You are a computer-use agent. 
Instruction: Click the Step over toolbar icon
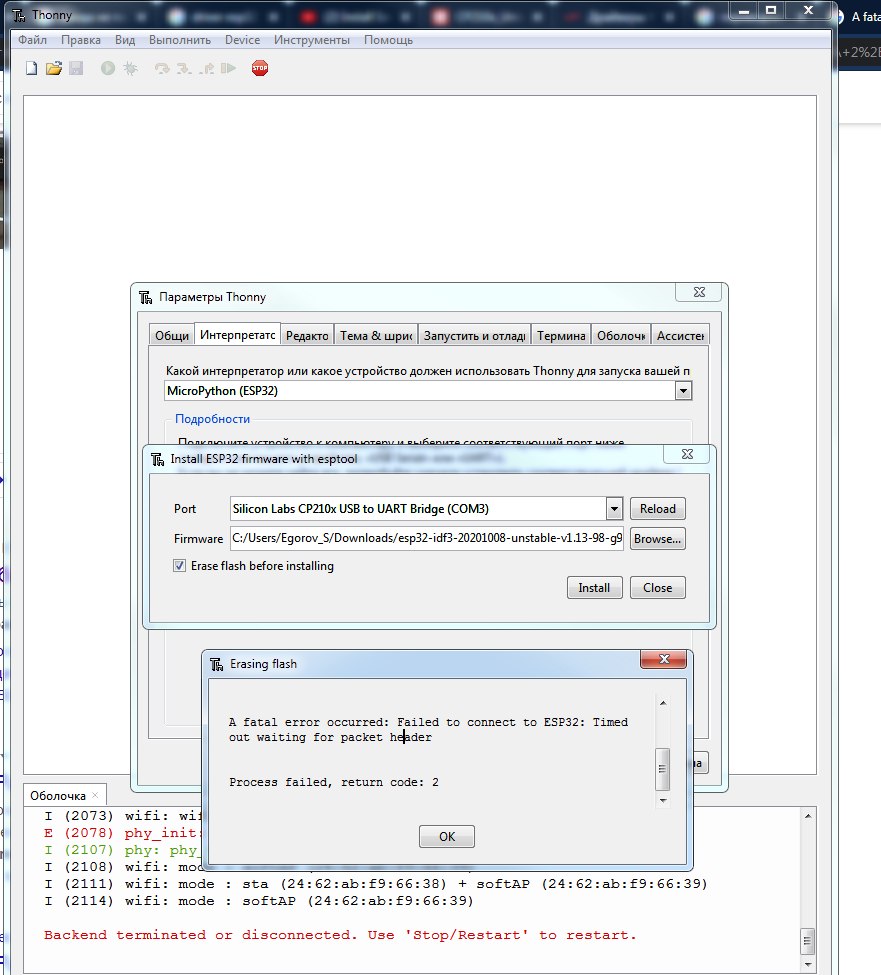(162, 68)
